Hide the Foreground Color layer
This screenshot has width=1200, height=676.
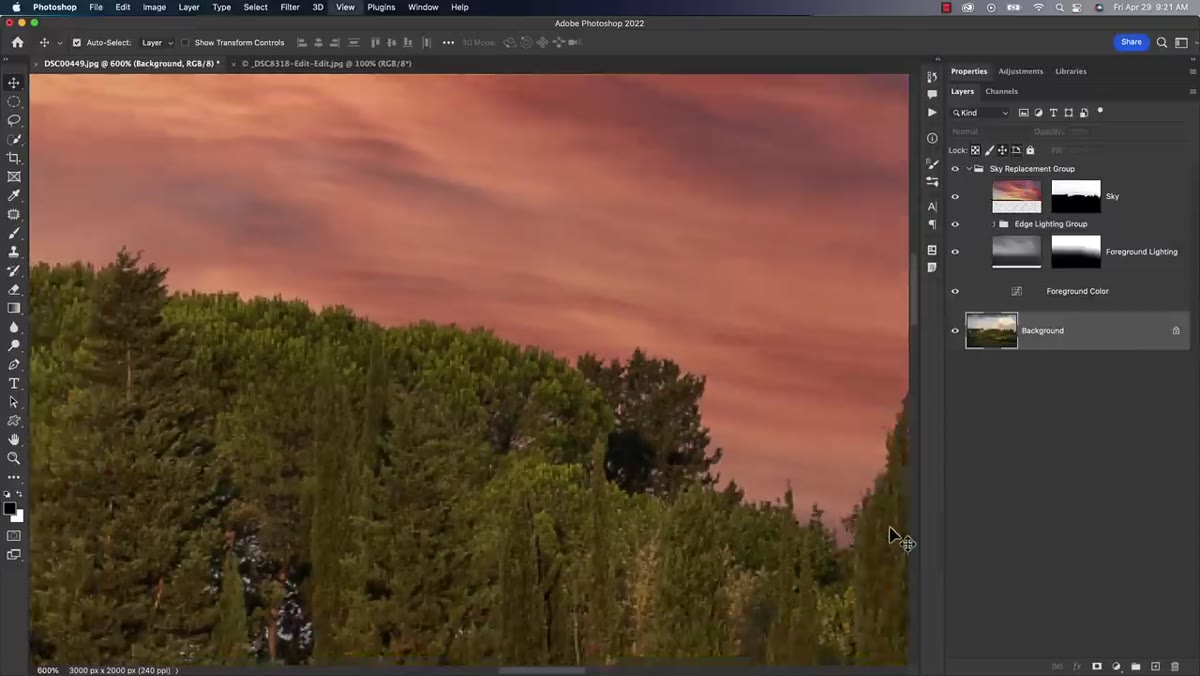click(955, 291)
